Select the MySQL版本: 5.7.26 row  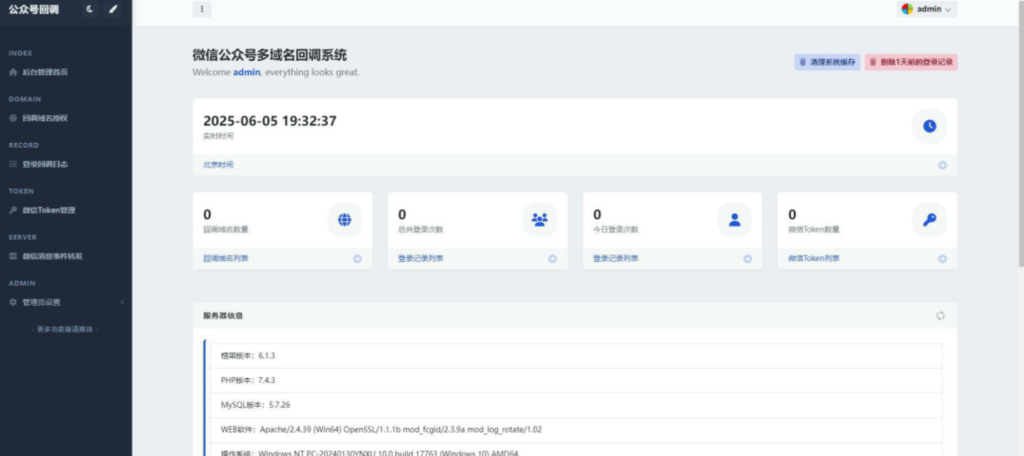(576, 405)
